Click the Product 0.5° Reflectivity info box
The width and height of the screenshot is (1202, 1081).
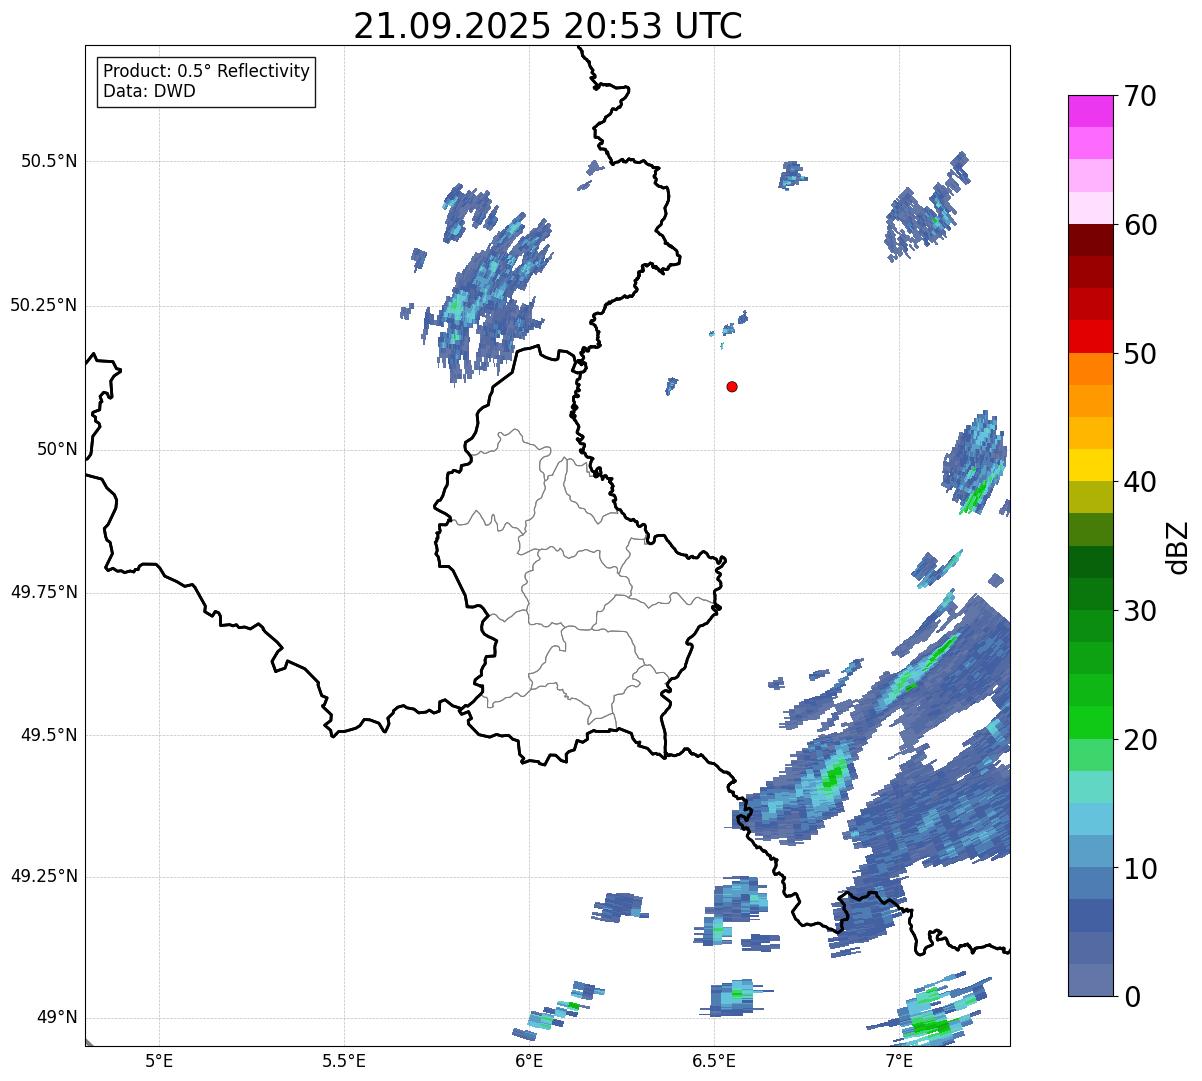[206, 82]
